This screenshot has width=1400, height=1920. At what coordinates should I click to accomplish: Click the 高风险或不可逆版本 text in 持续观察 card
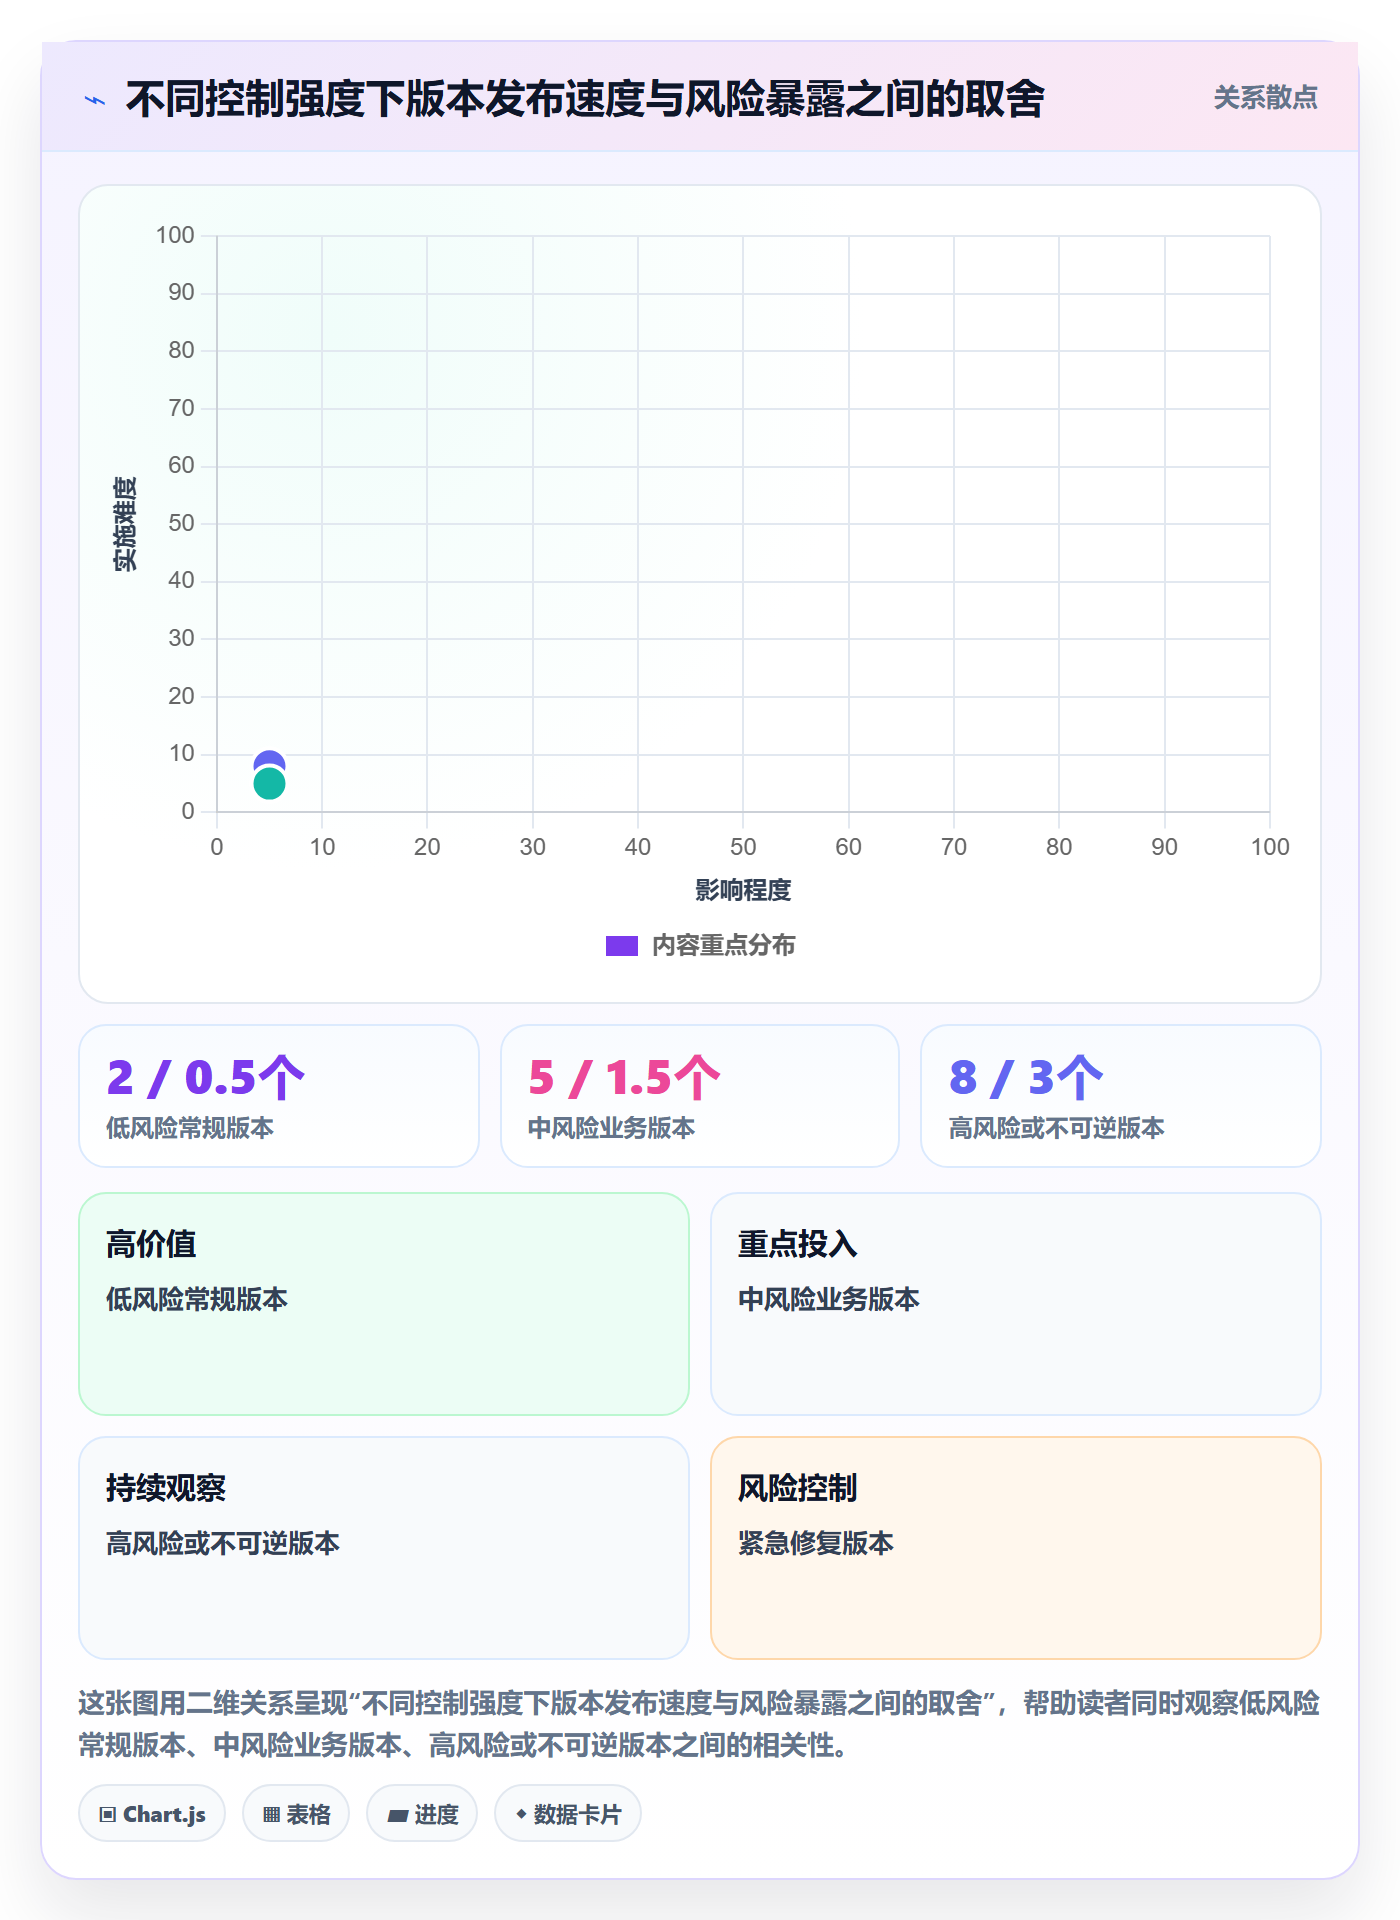click(223, 1543)
